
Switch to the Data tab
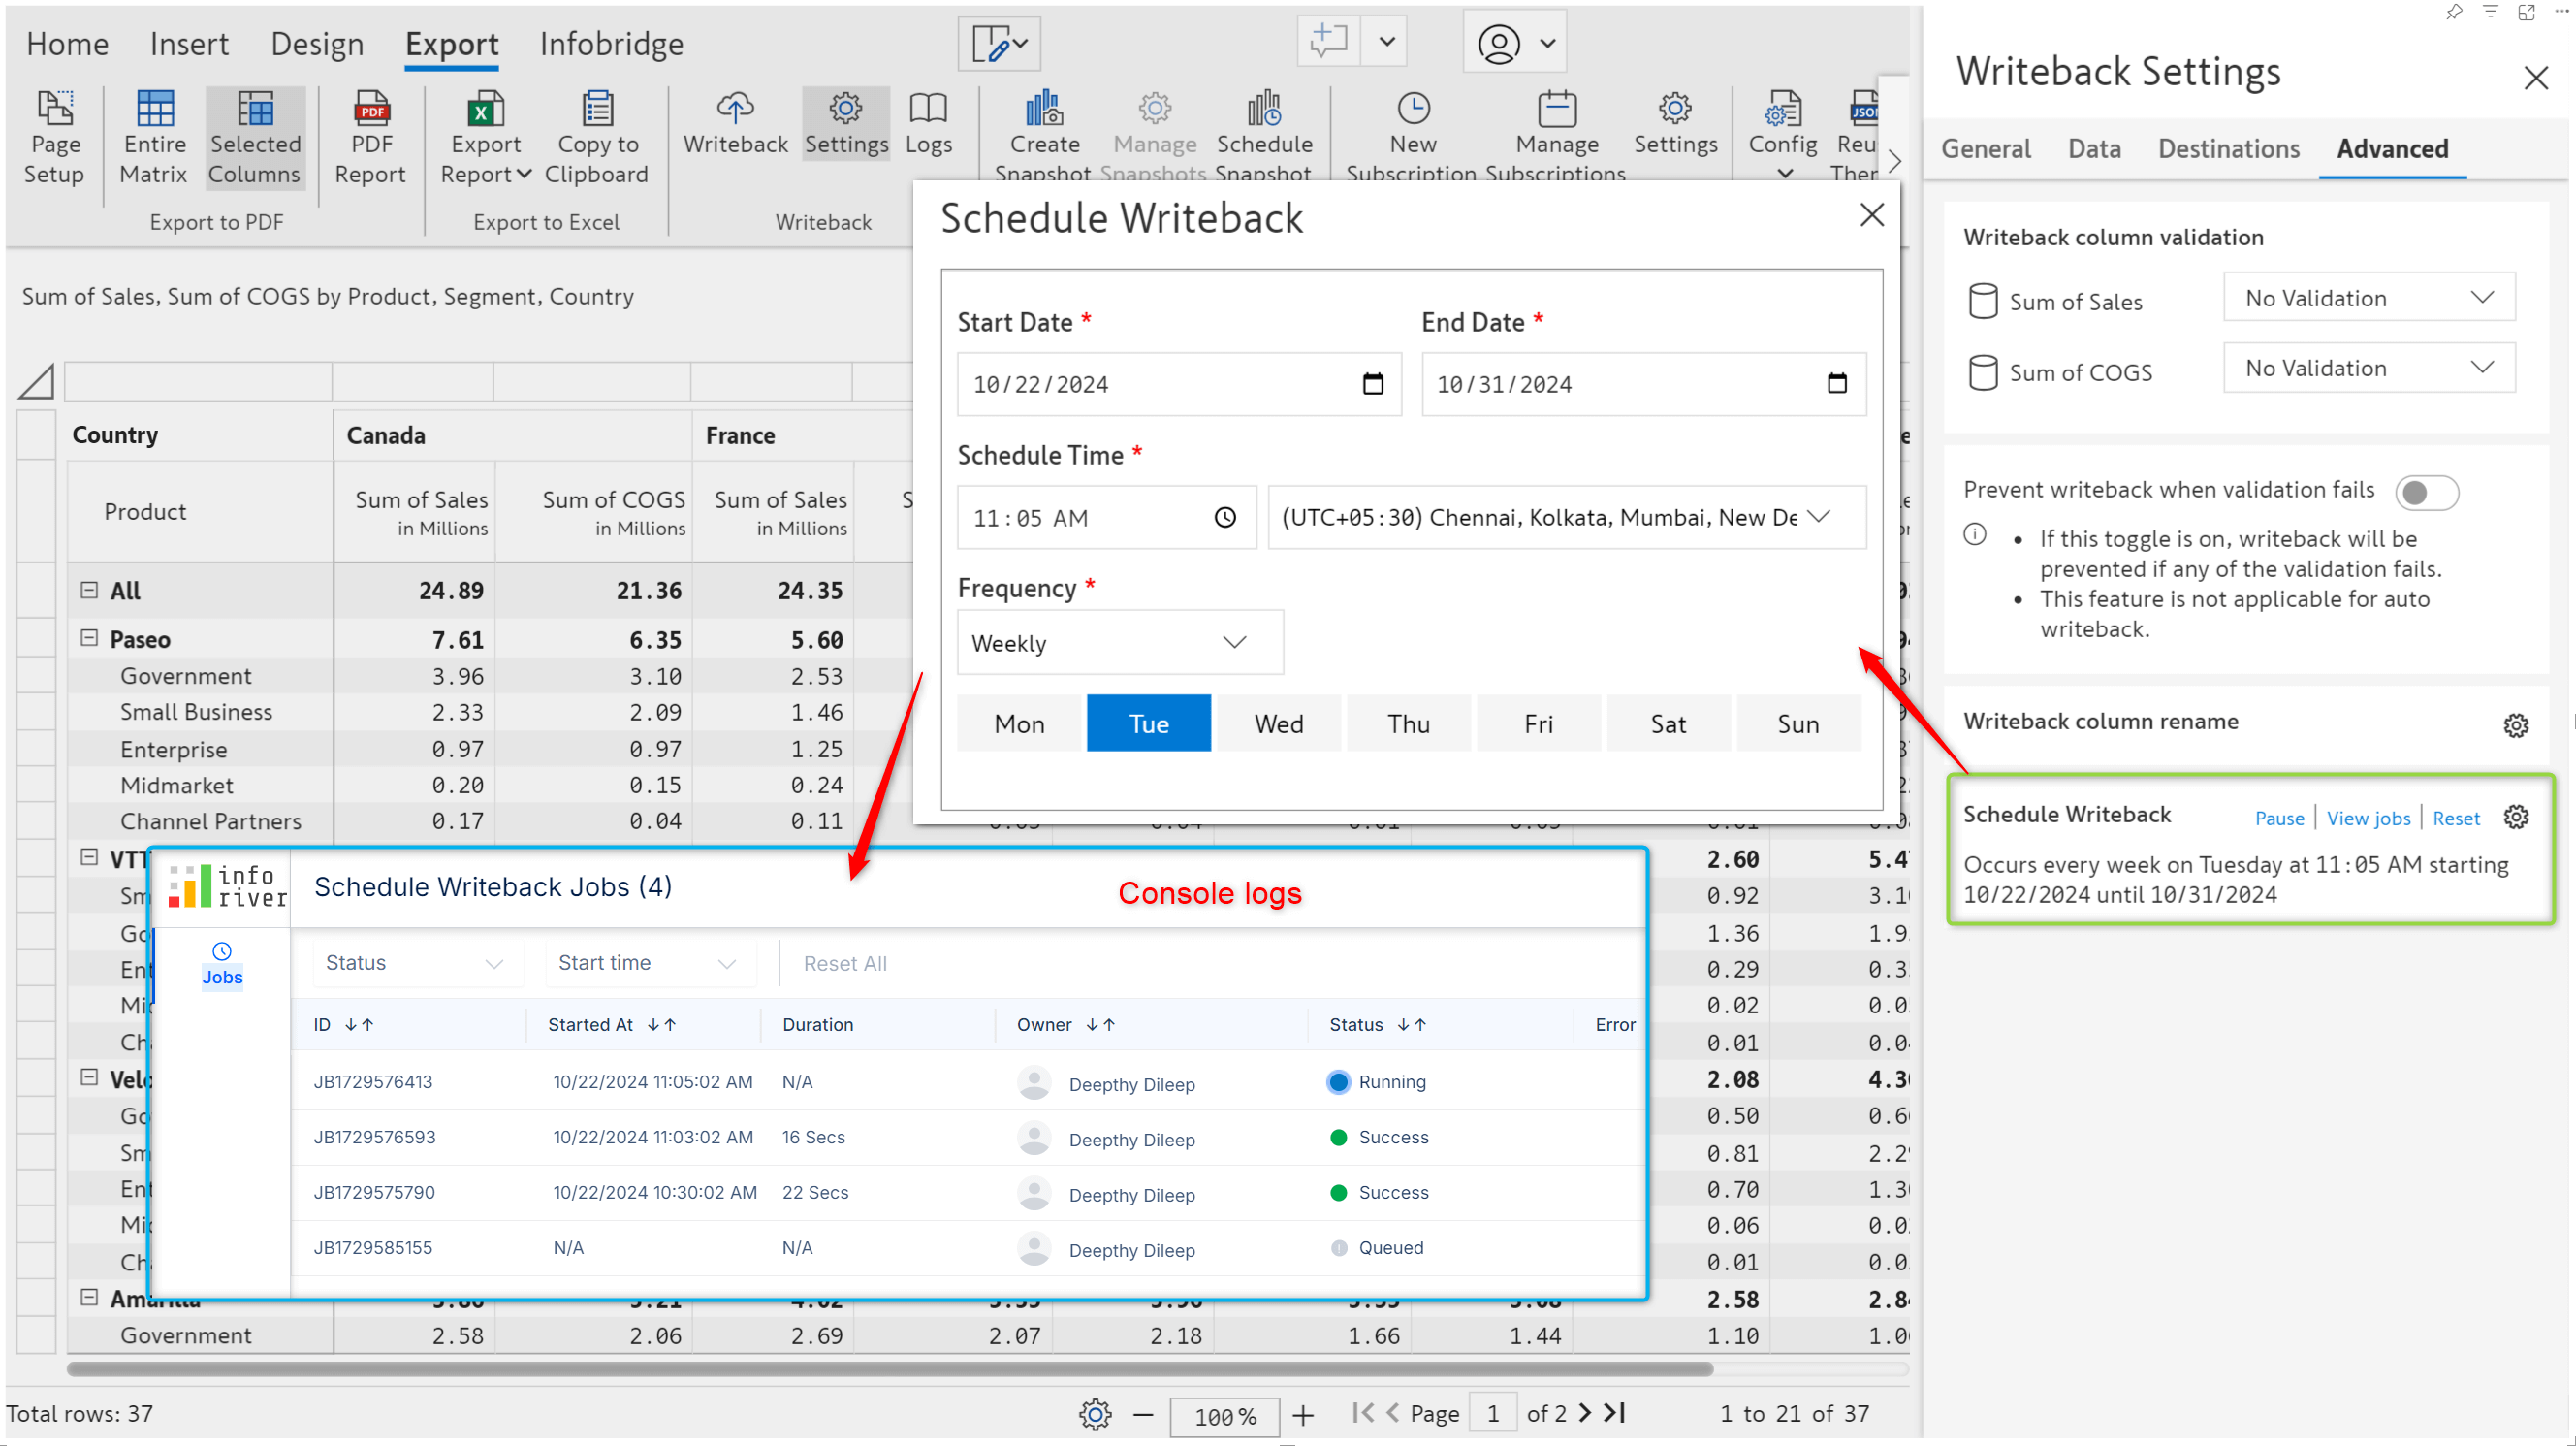(2093, 148)
